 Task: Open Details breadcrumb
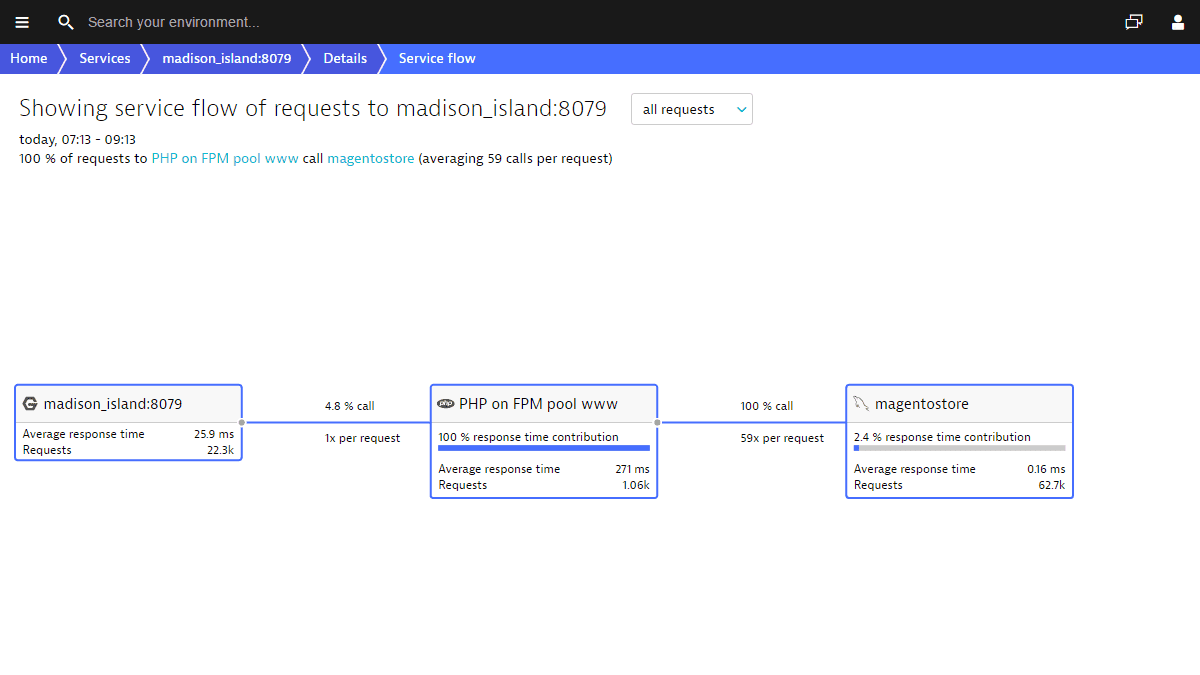coord(345,58)
